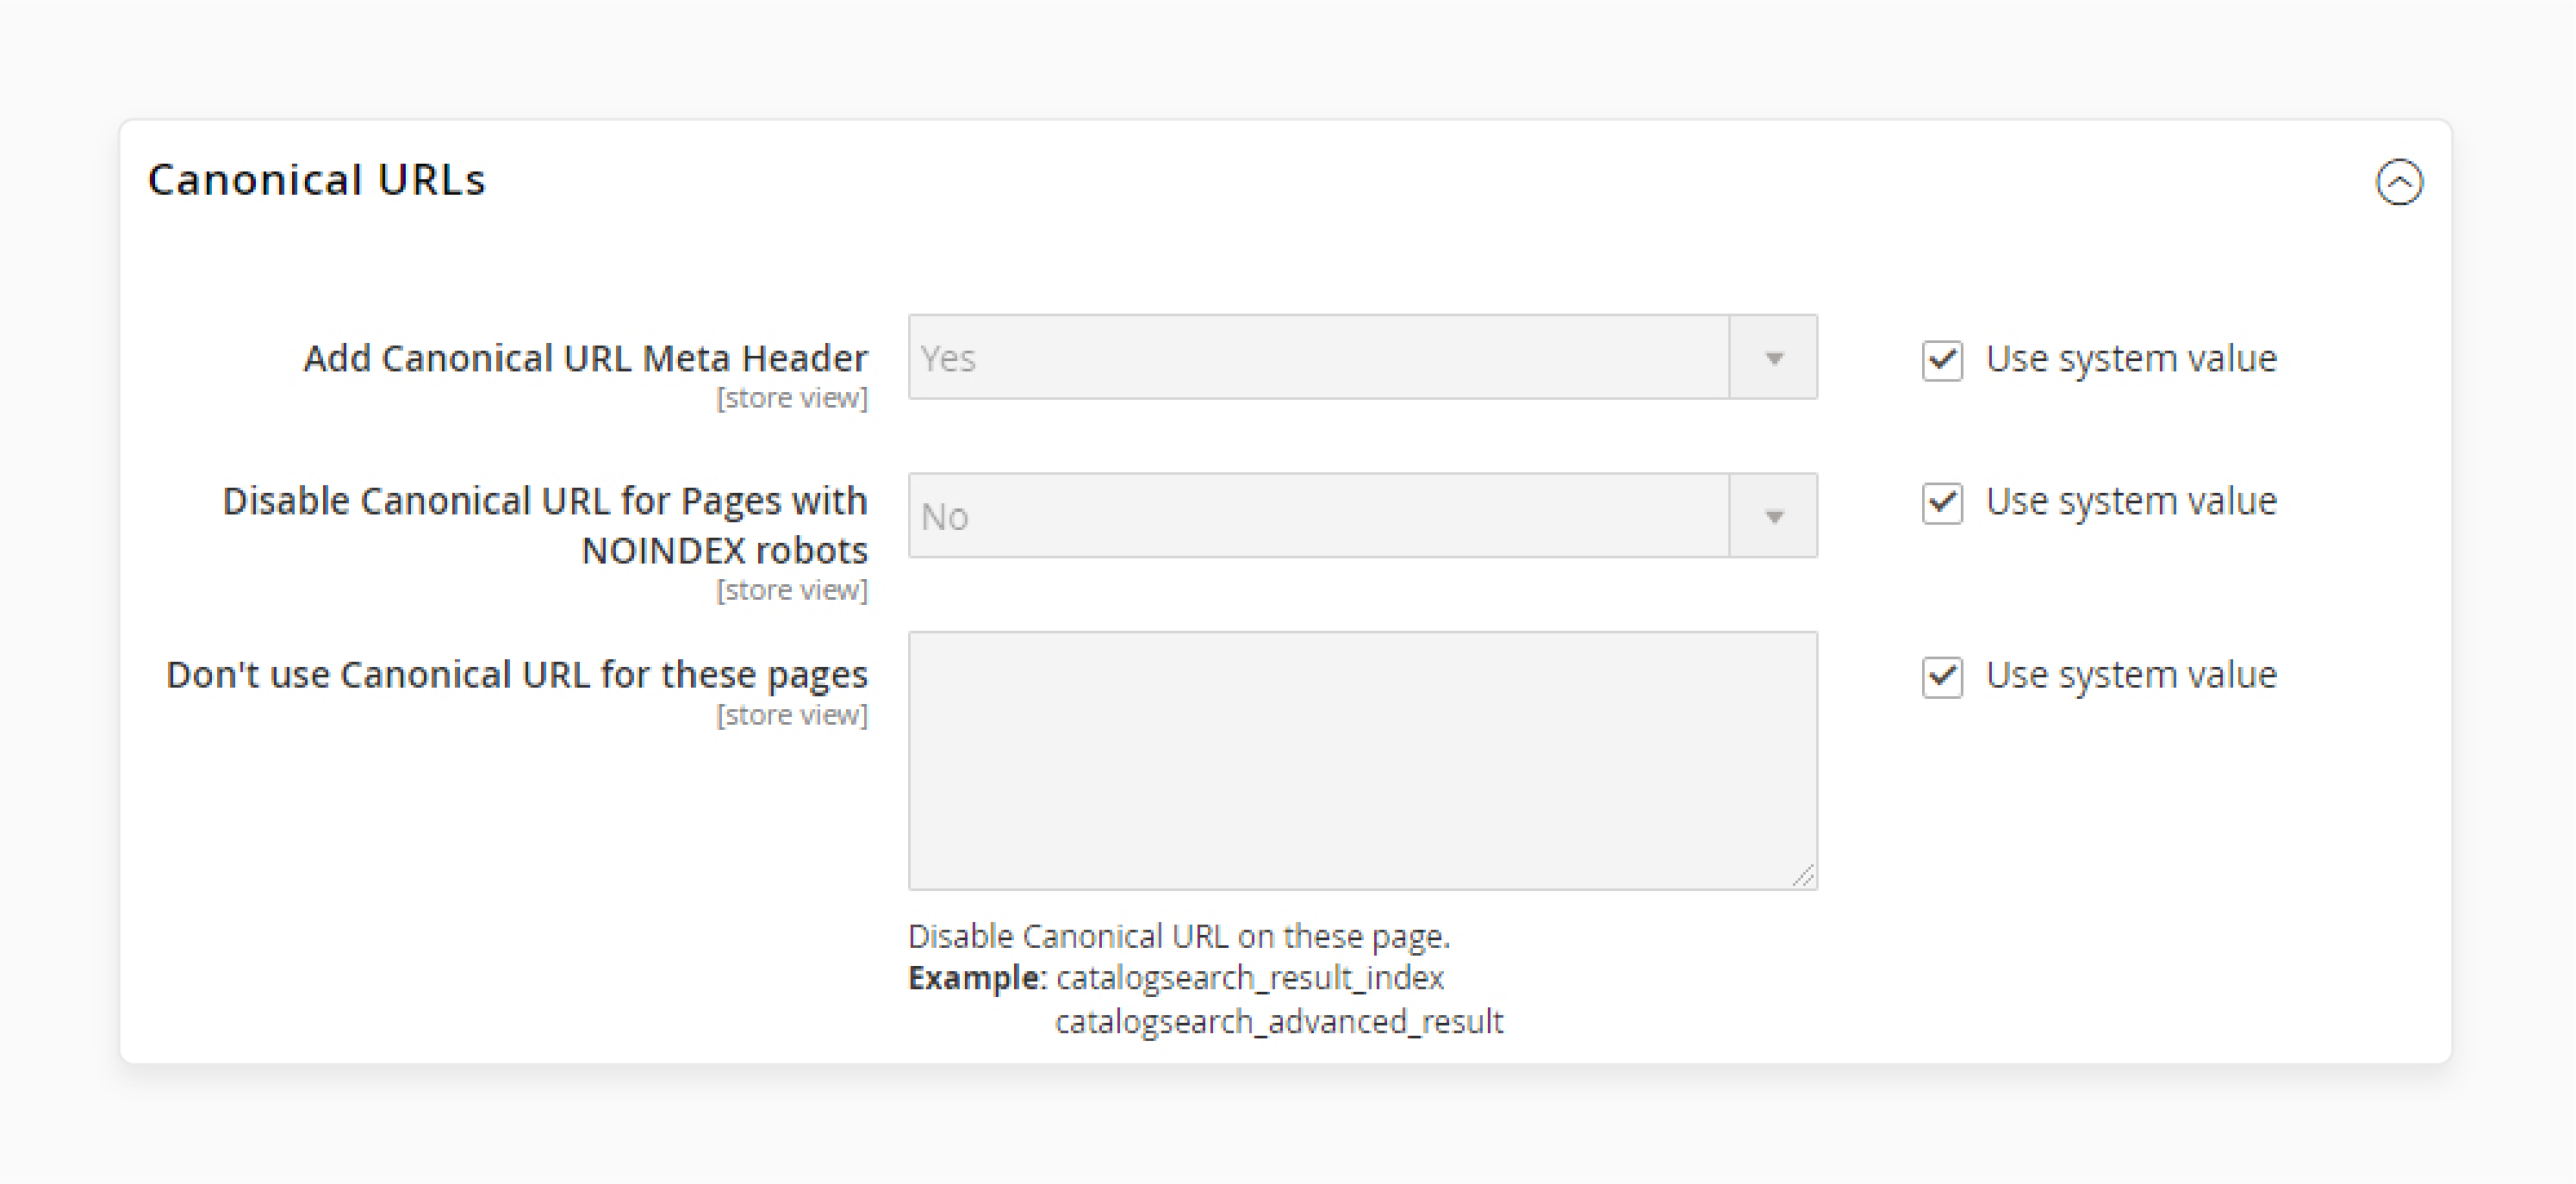The height and width of the screenshot is (1184, 2576).
Task: Open the Disable Canonical URL for NOINDEX dropdown
Action: 1362,515
